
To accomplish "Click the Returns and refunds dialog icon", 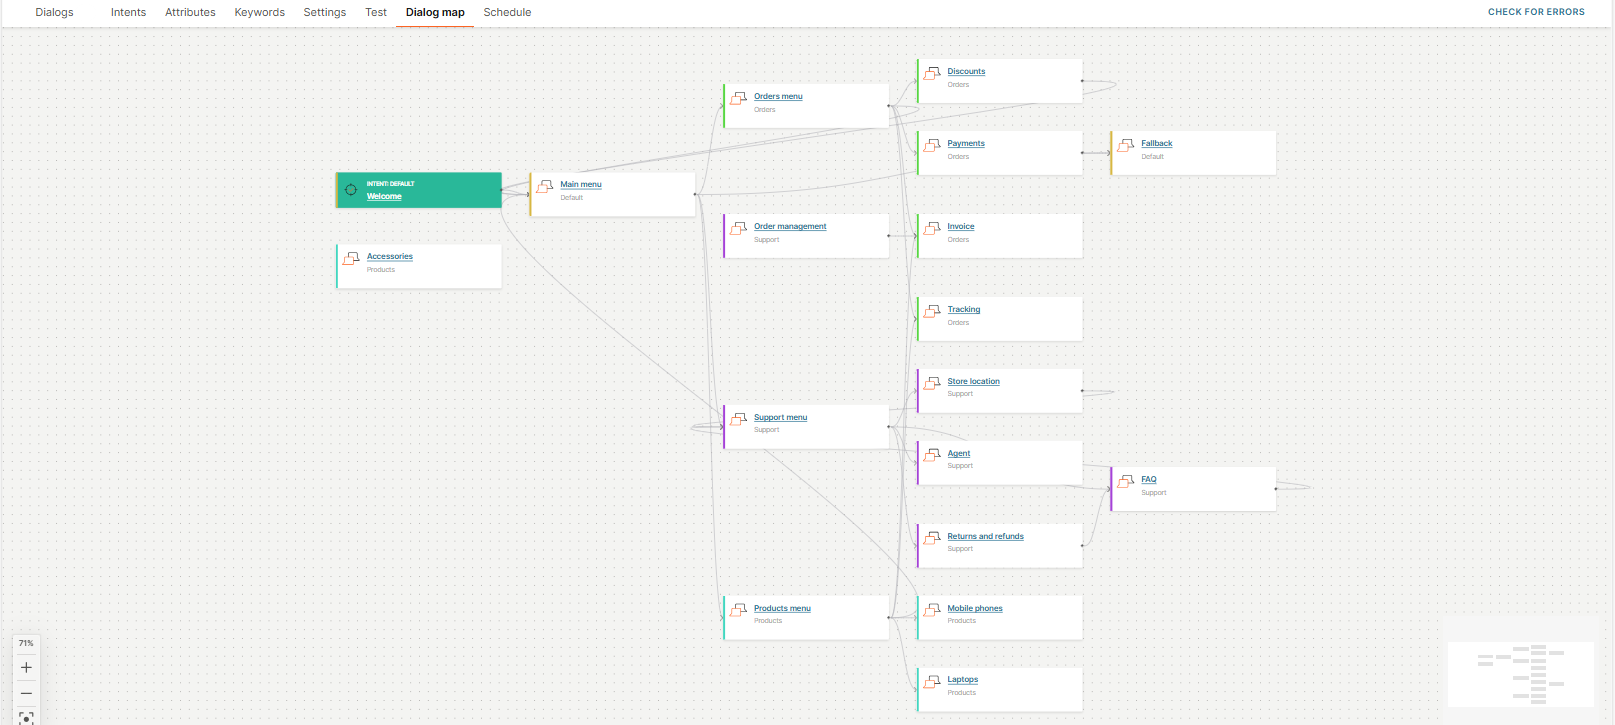I will coord(932,538).
